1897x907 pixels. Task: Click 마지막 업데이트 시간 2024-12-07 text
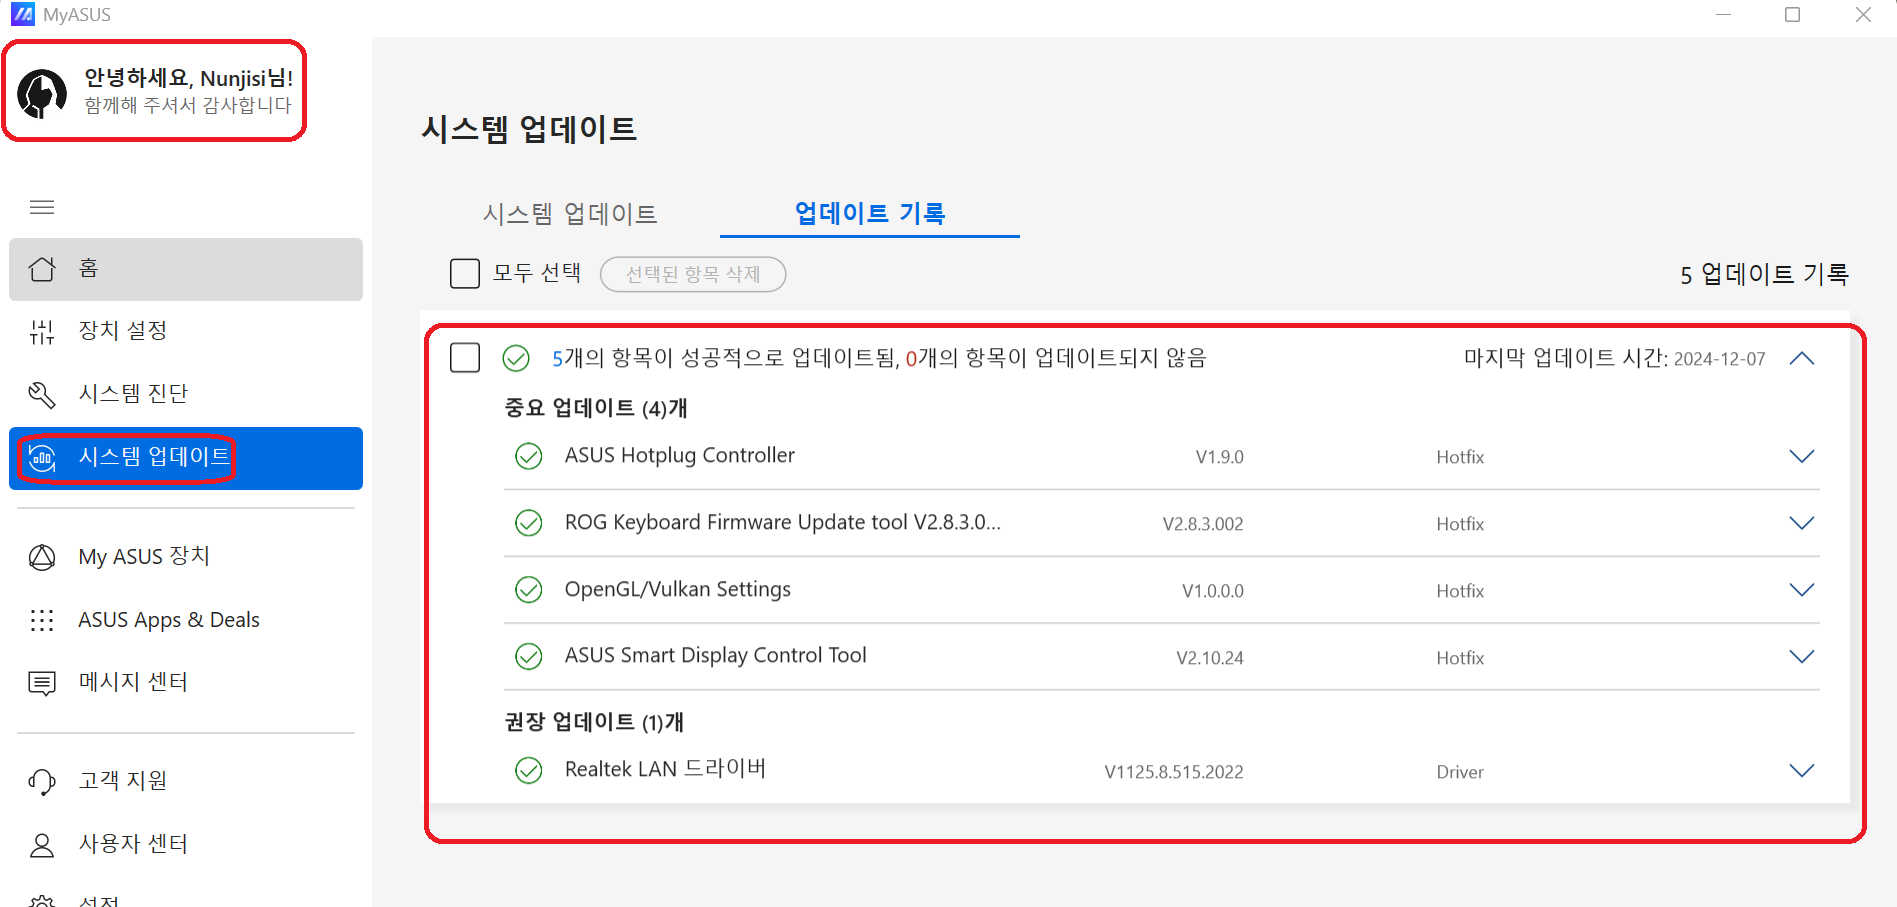click(x=1615, y=358)
